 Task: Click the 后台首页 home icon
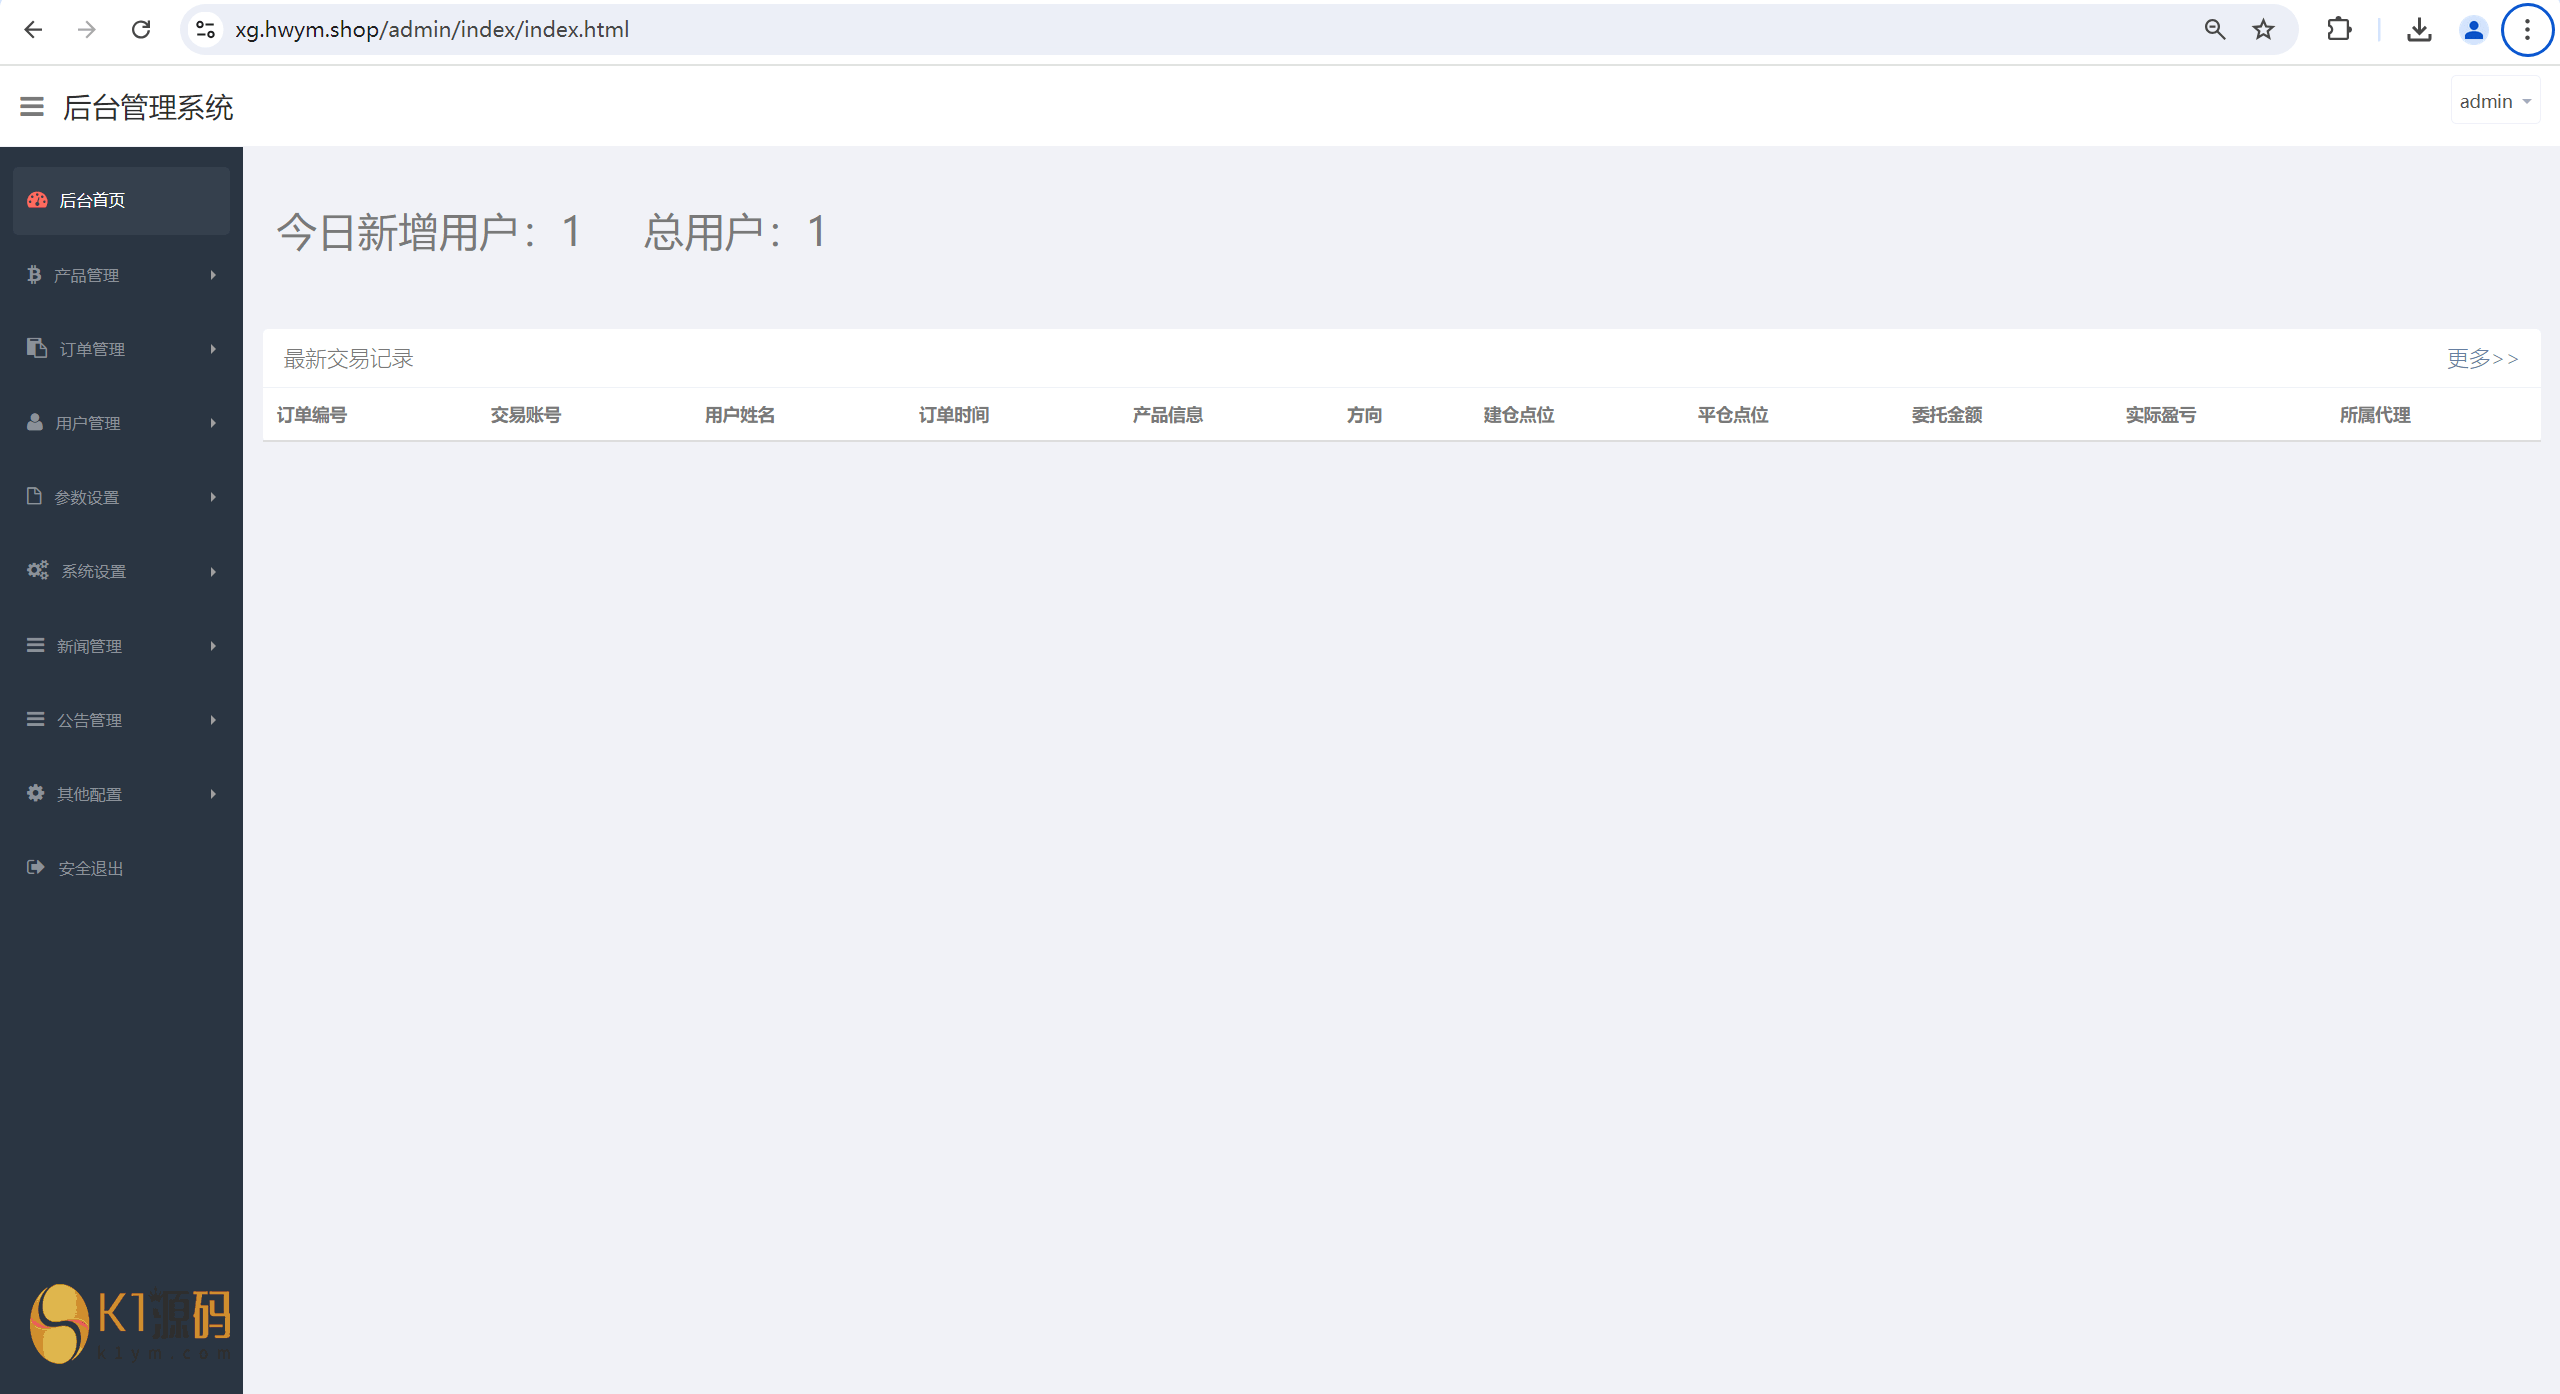[x=36, y=201]
